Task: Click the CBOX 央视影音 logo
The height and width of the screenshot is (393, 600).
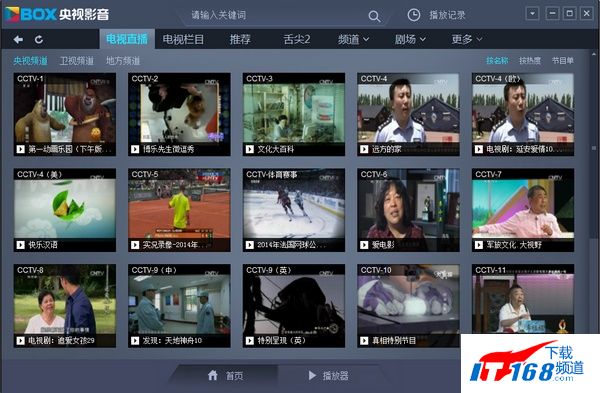Action: pos(57,15)
